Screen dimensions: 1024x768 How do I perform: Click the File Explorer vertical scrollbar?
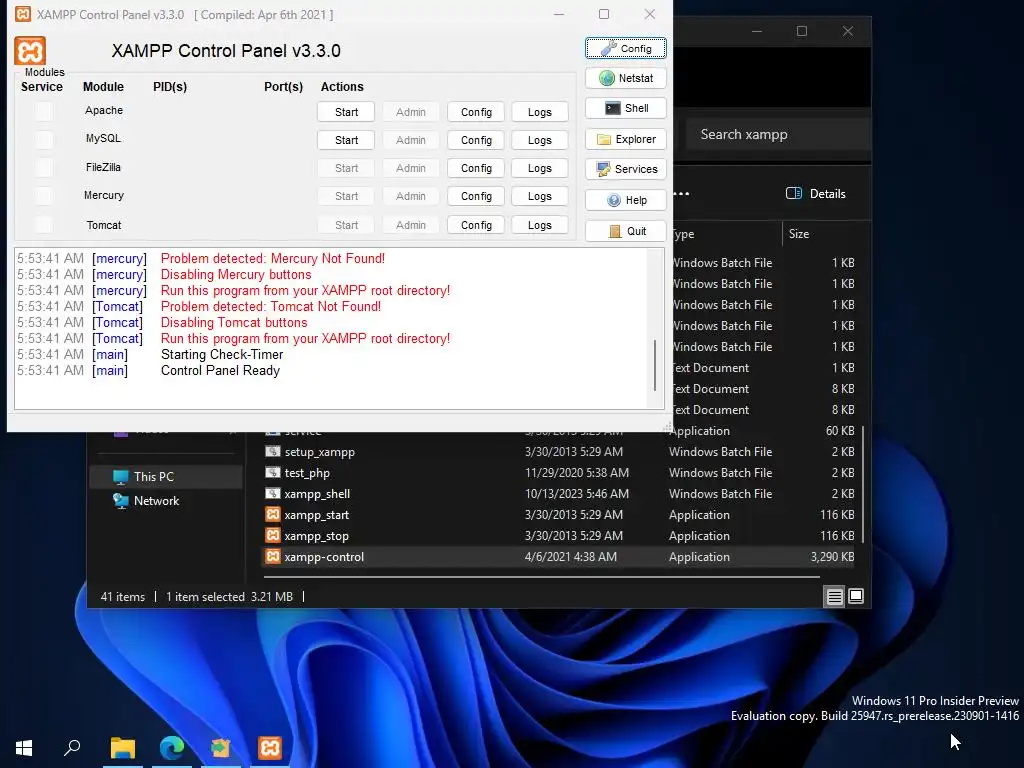(863, 484)
